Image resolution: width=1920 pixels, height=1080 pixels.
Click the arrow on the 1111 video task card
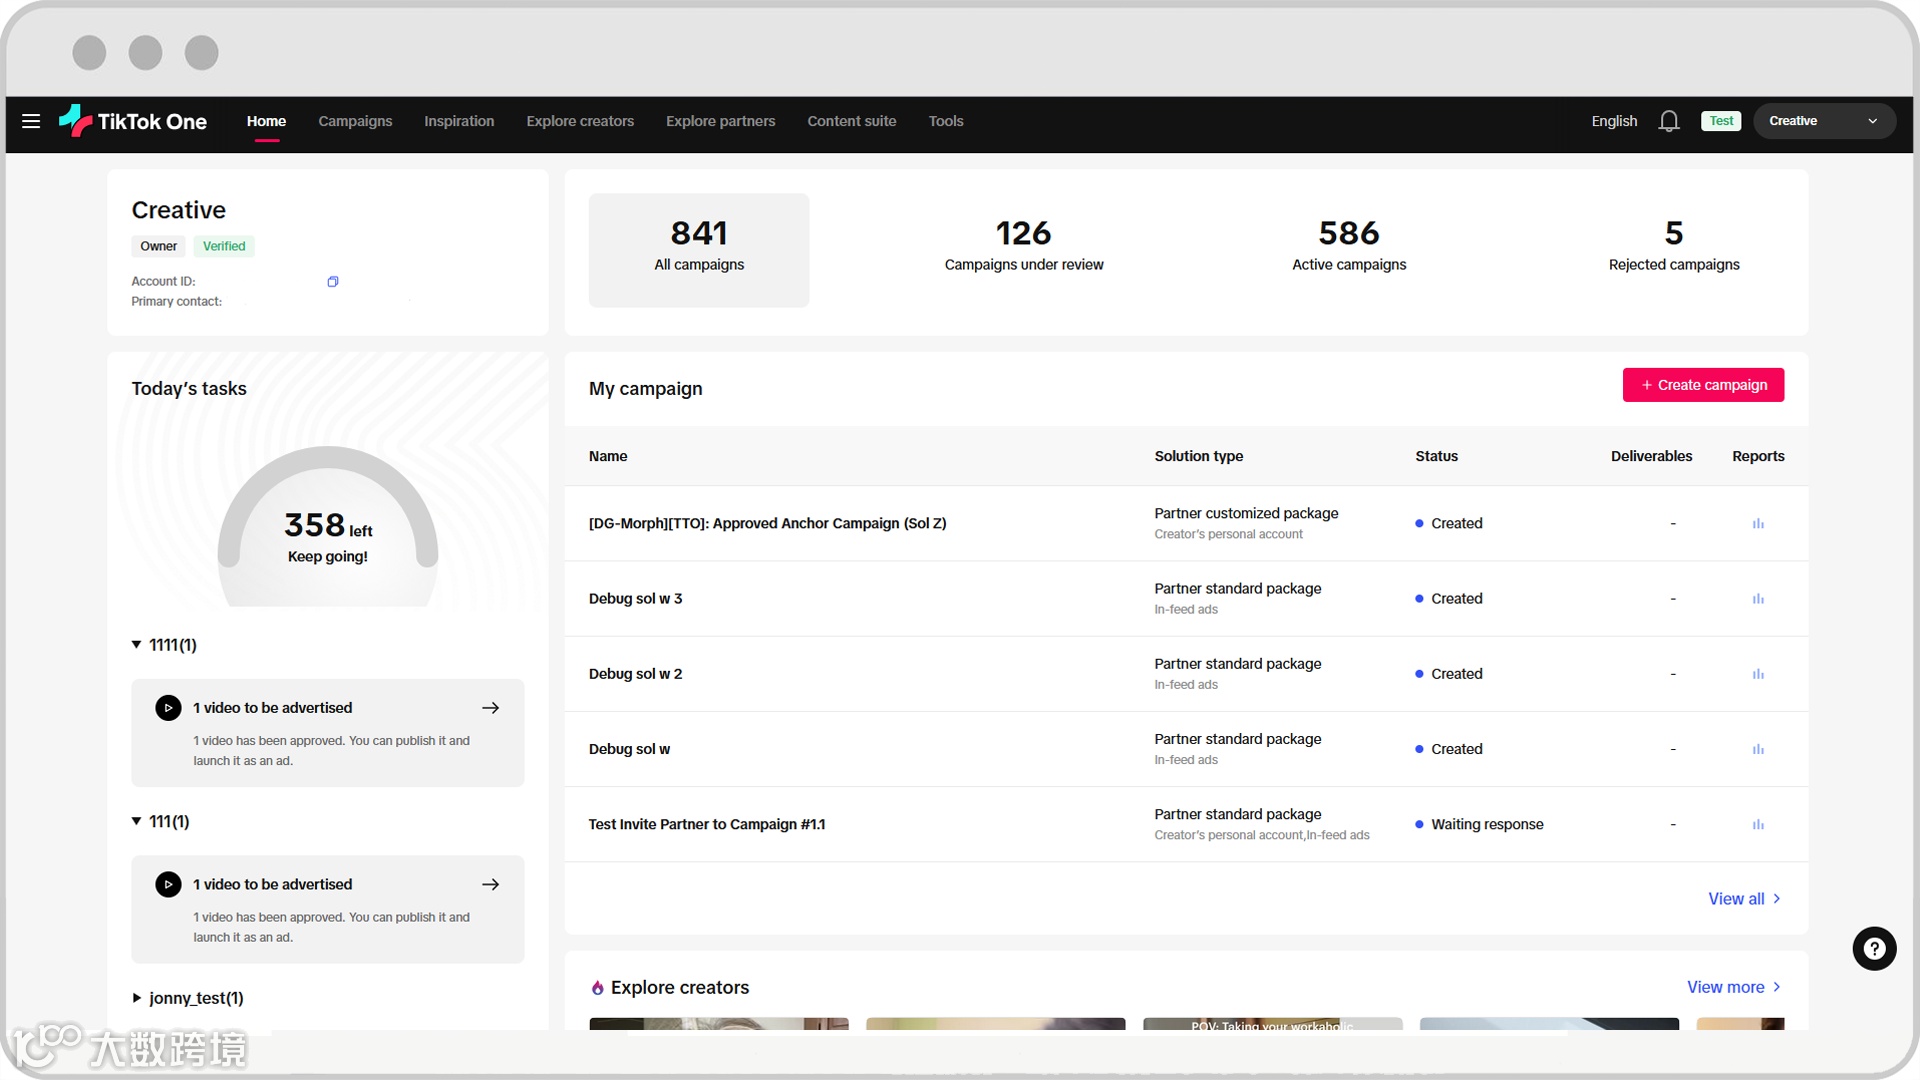tap(490, 708)
